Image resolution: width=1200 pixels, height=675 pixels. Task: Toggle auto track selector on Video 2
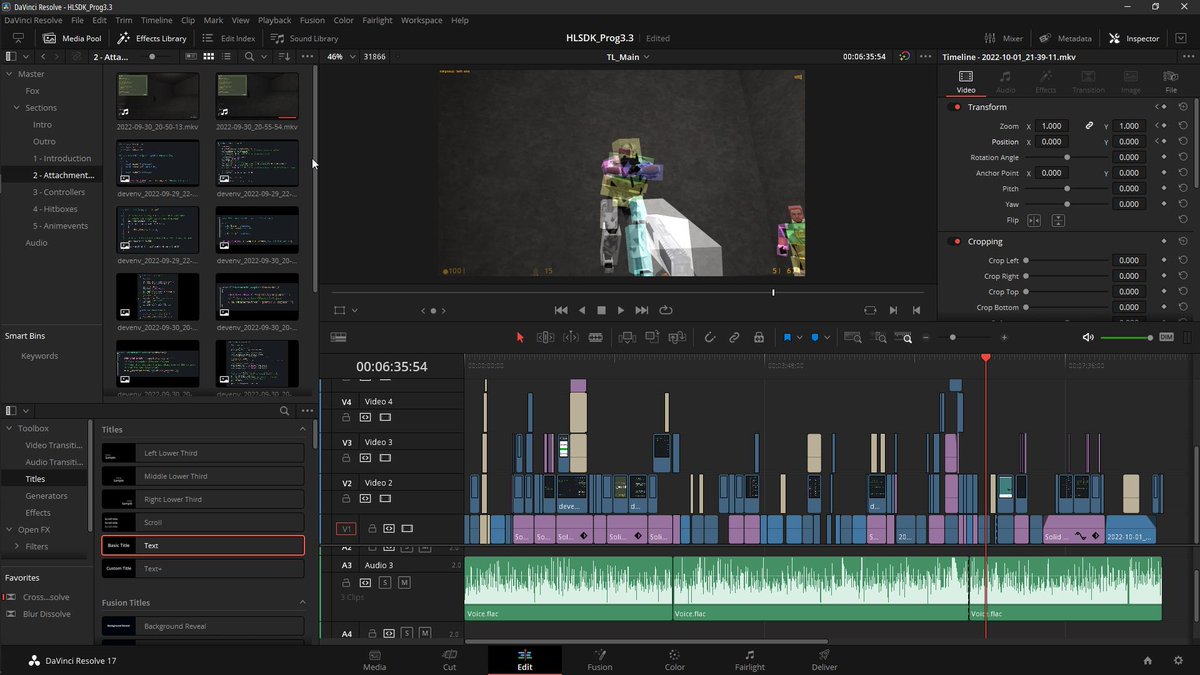point(365,499)
